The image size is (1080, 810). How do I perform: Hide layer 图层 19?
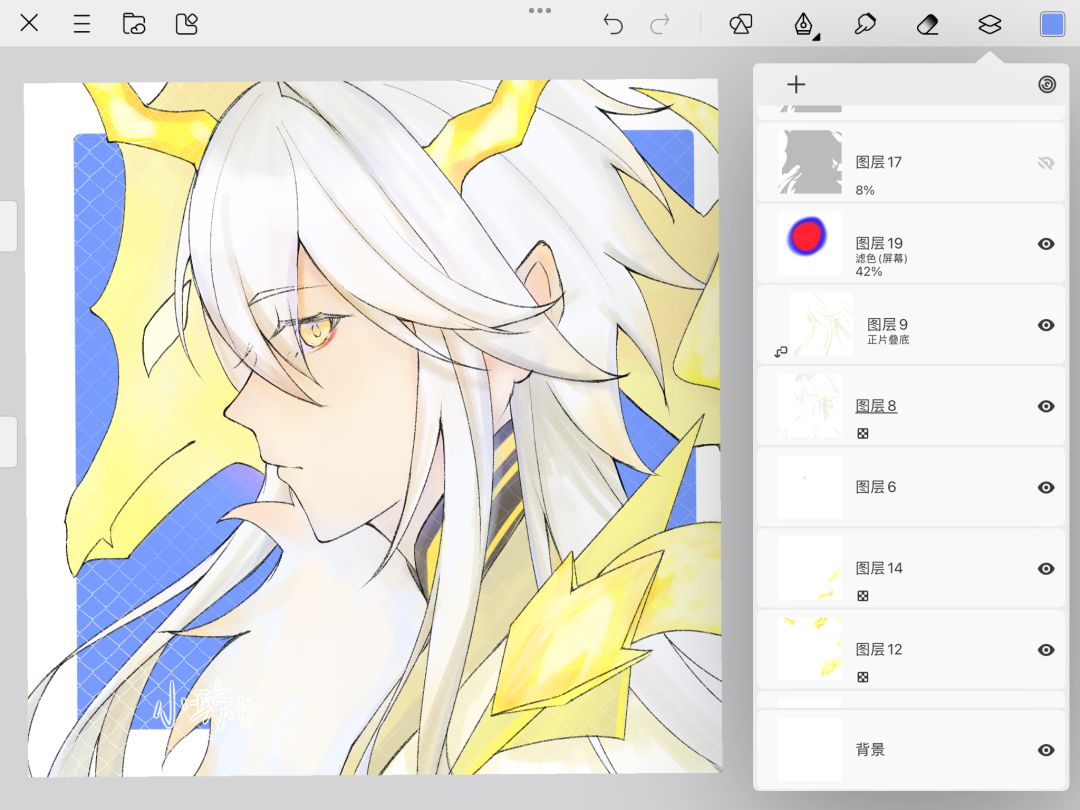pyautogui.click(x=1046, y=244)
